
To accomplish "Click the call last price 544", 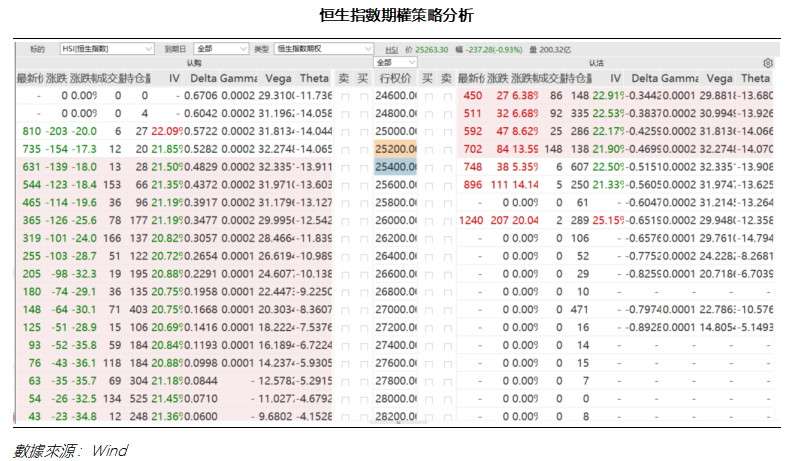I will 31,185.
